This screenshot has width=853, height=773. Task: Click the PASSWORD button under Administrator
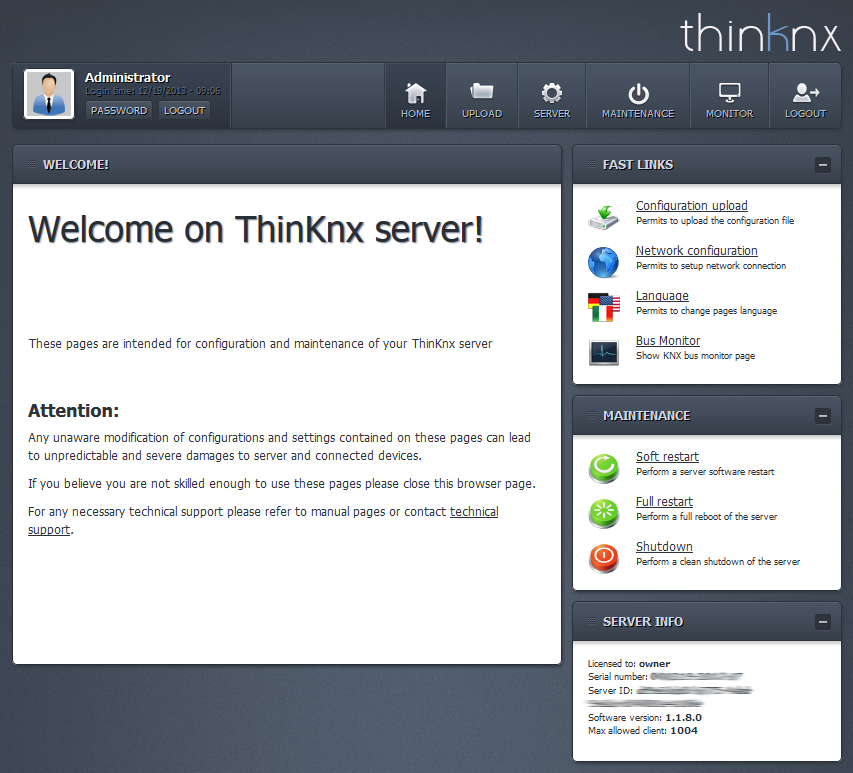[x=119, y=110]
